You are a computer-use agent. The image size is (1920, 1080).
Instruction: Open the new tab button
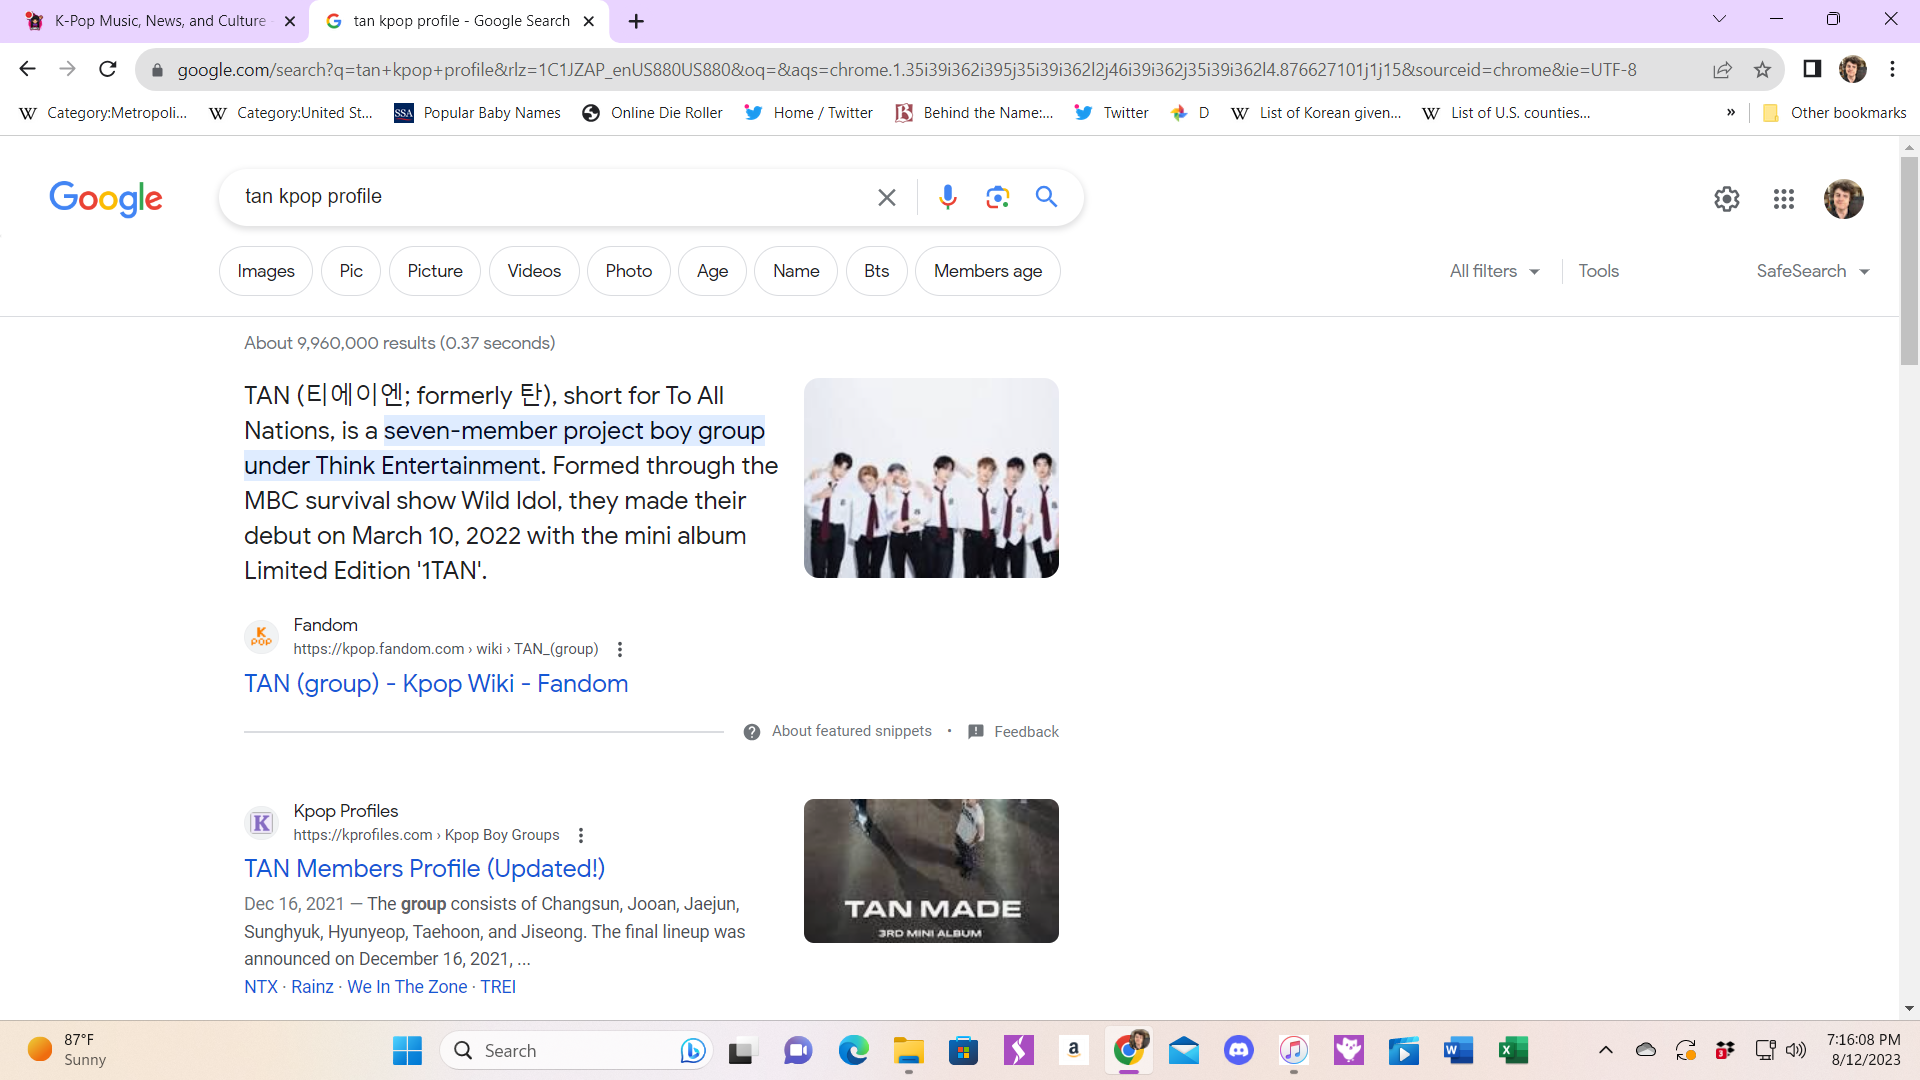636,21
